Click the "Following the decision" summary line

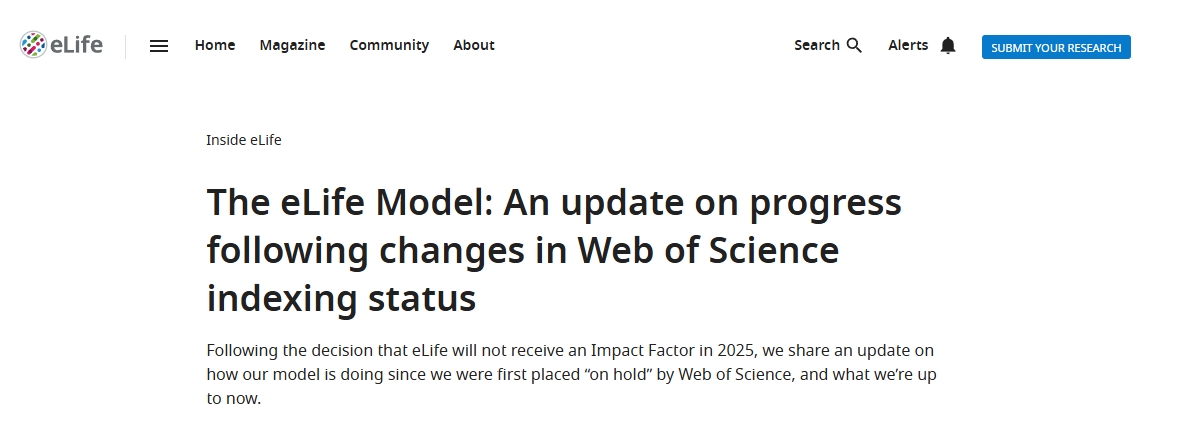[x=570, y=351]
